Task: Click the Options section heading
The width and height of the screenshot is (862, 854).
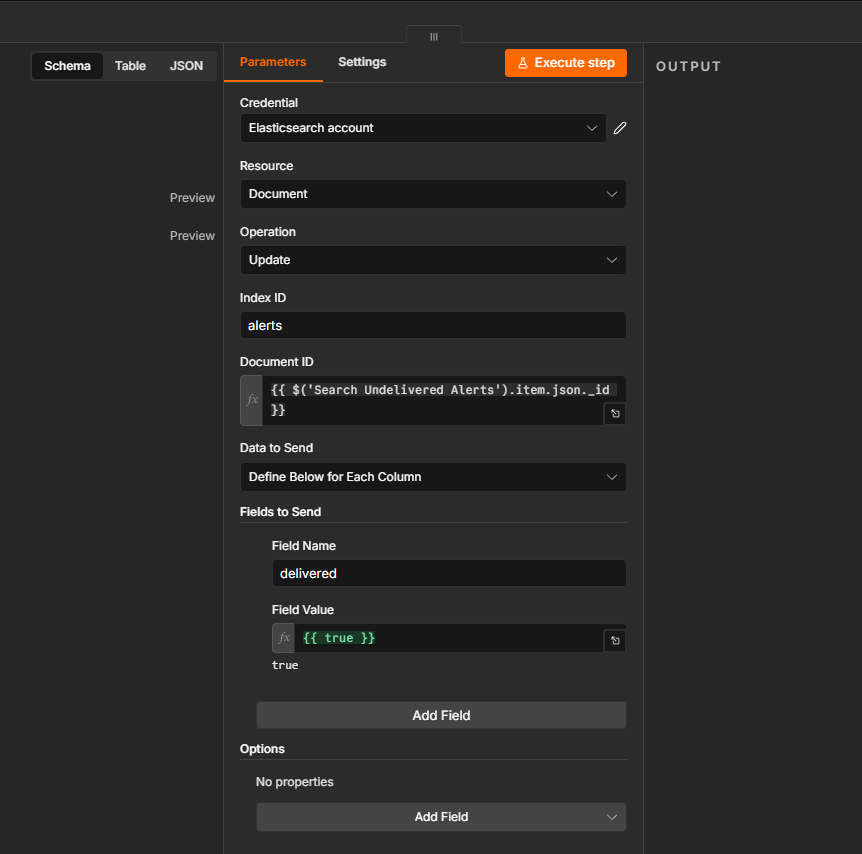Action: 262,749
